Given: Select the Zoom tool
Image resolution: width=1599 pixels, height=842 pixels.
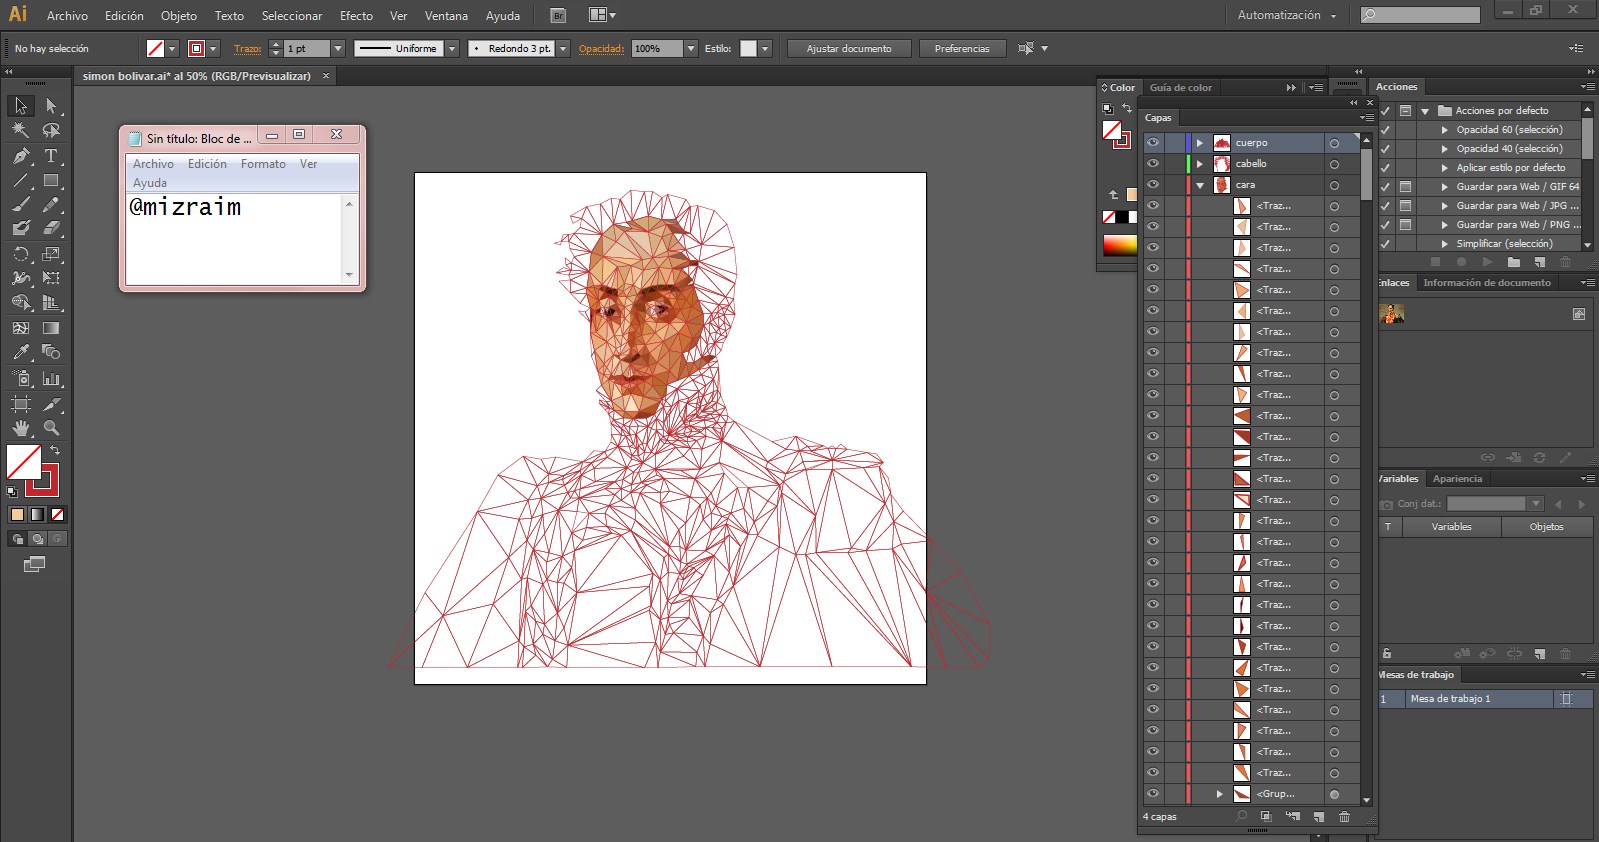Looking at the screenshot, I should (x=51, y=427).
